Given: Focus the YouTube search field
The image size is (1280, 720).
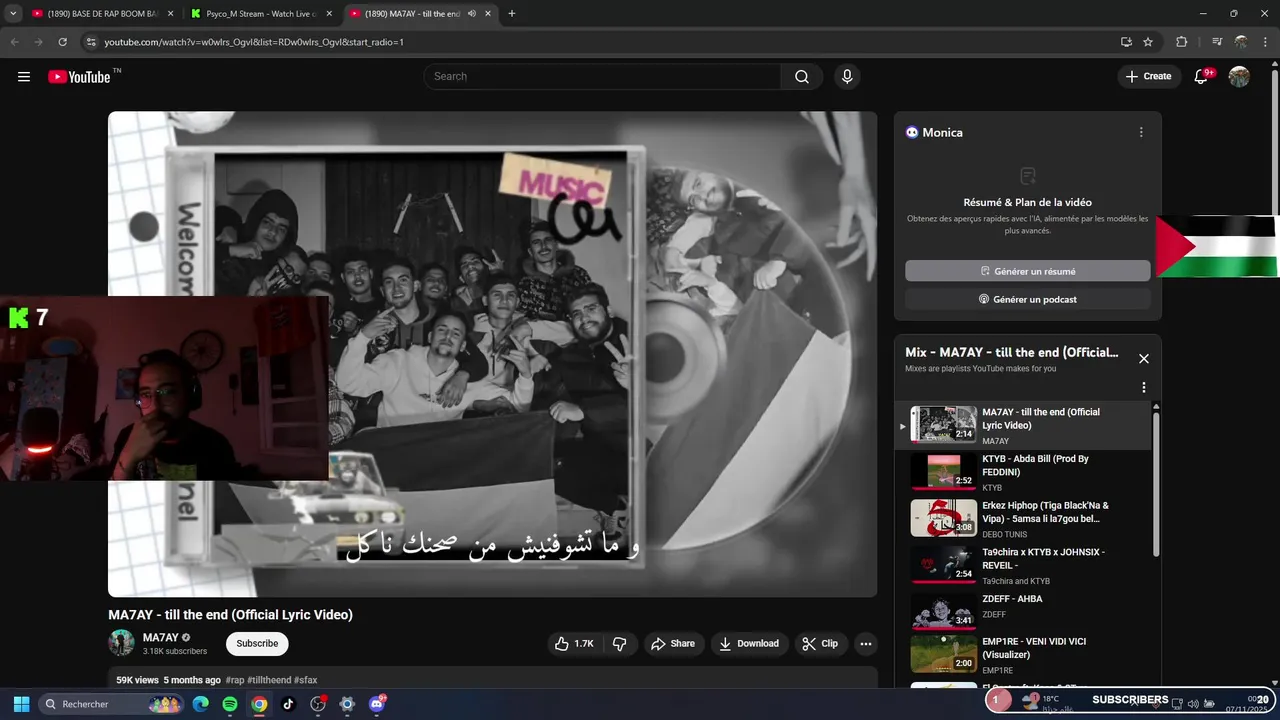Looking at the screenshot, I should [602, 77].
